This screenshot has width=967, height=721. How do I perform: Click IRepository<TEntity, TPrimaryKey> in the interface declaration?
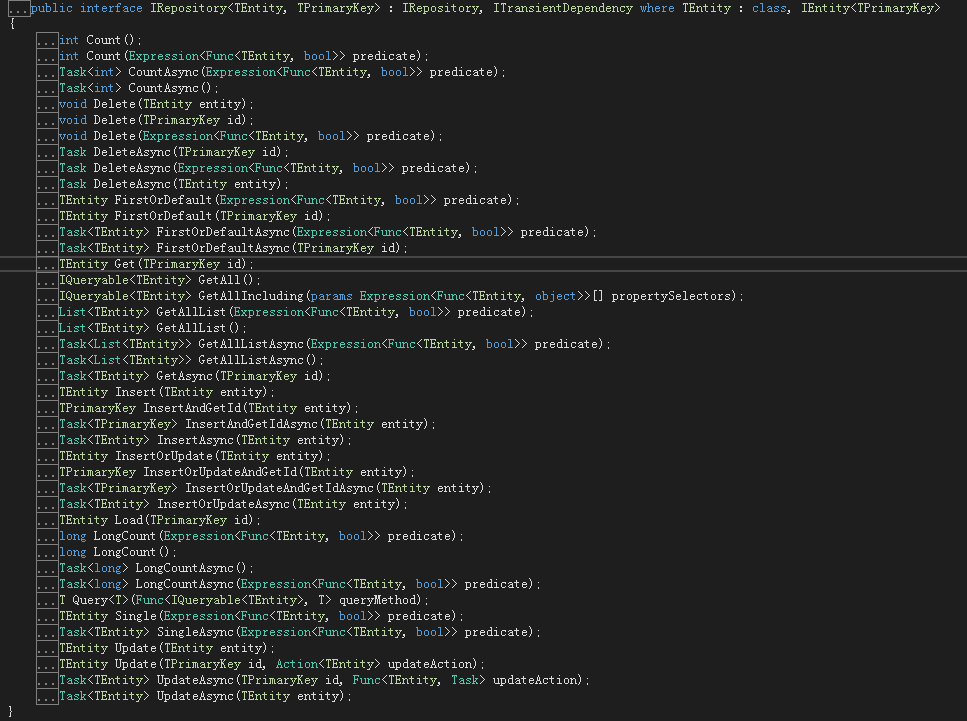265,8
